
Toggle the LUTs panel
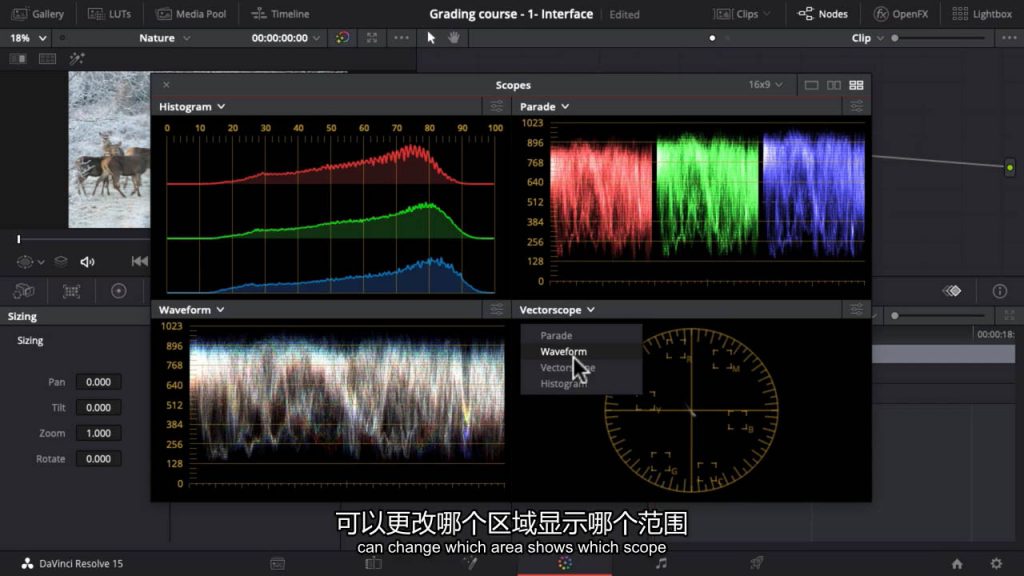(x=109, y=14)
